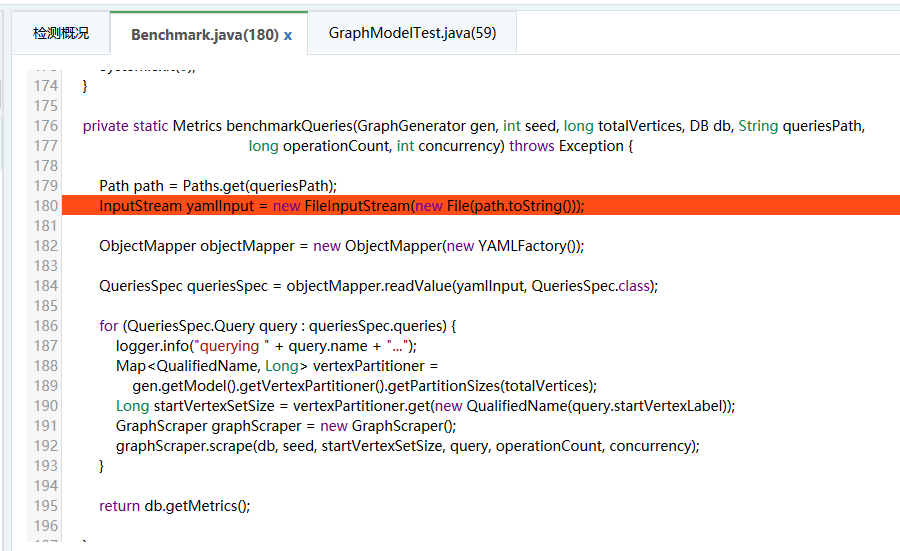Click the Map vertexPartitioner declaration
The image size is (900, 551).
tap(277, 366)
